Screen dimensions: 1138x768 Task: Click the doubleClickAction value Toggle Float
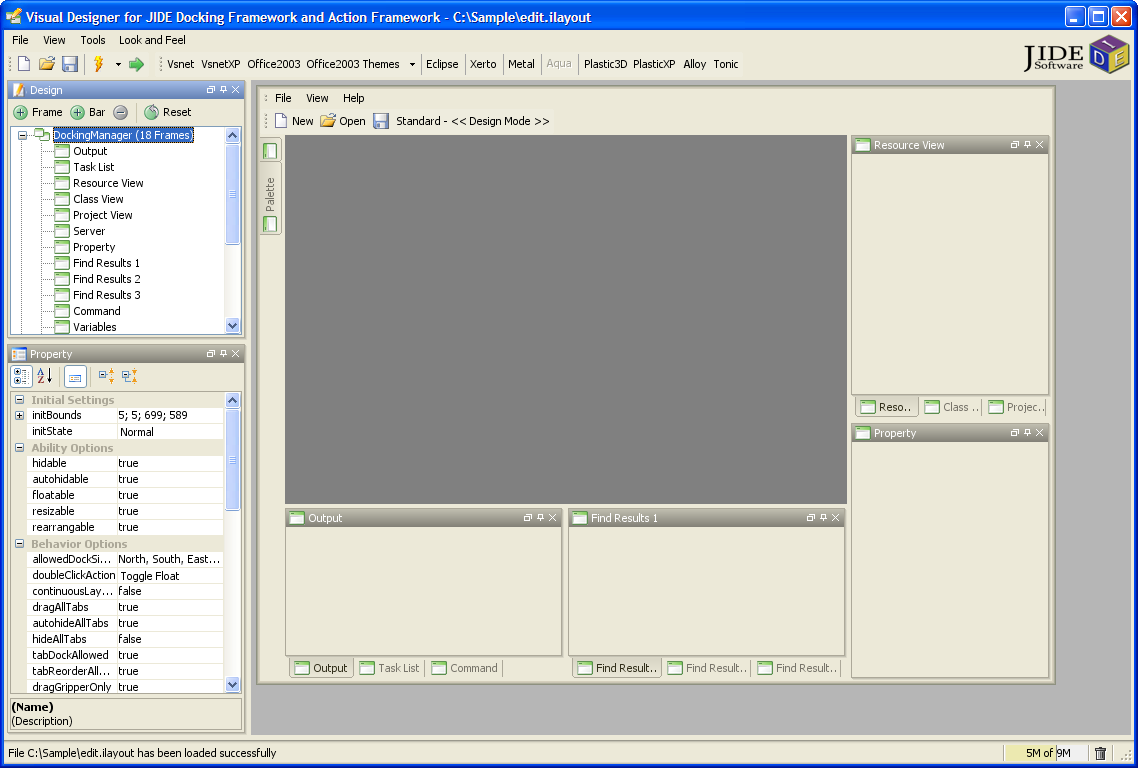(170, 576)
